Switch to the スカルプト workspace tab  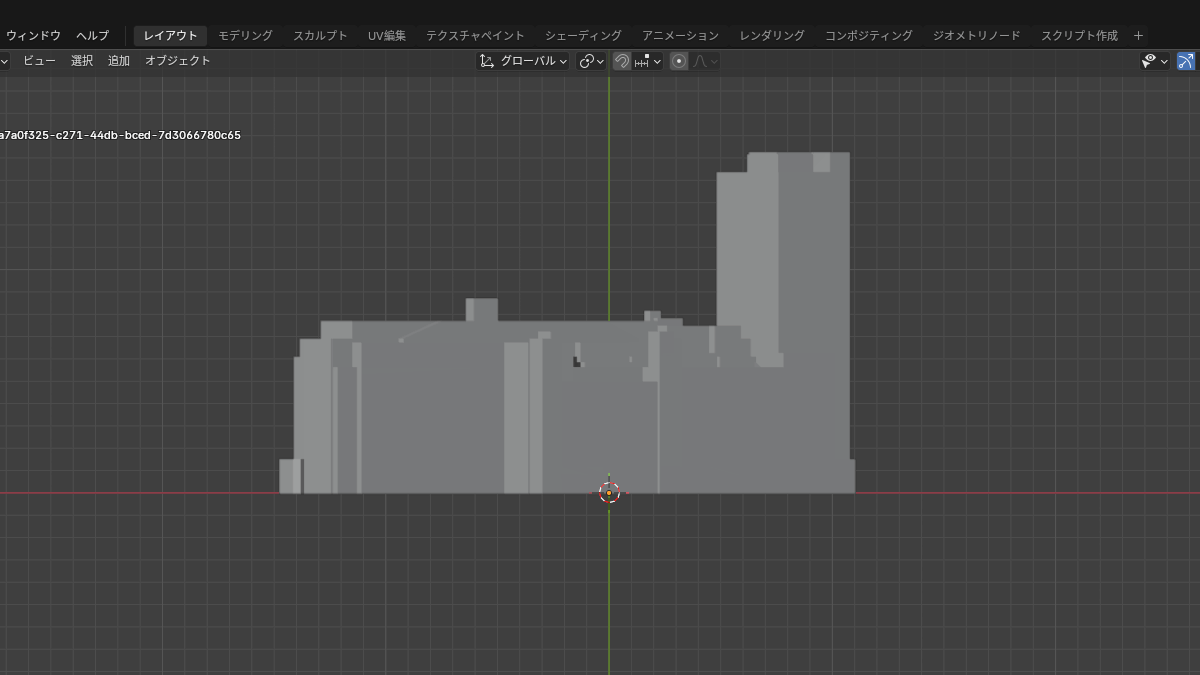coord(320,36)
